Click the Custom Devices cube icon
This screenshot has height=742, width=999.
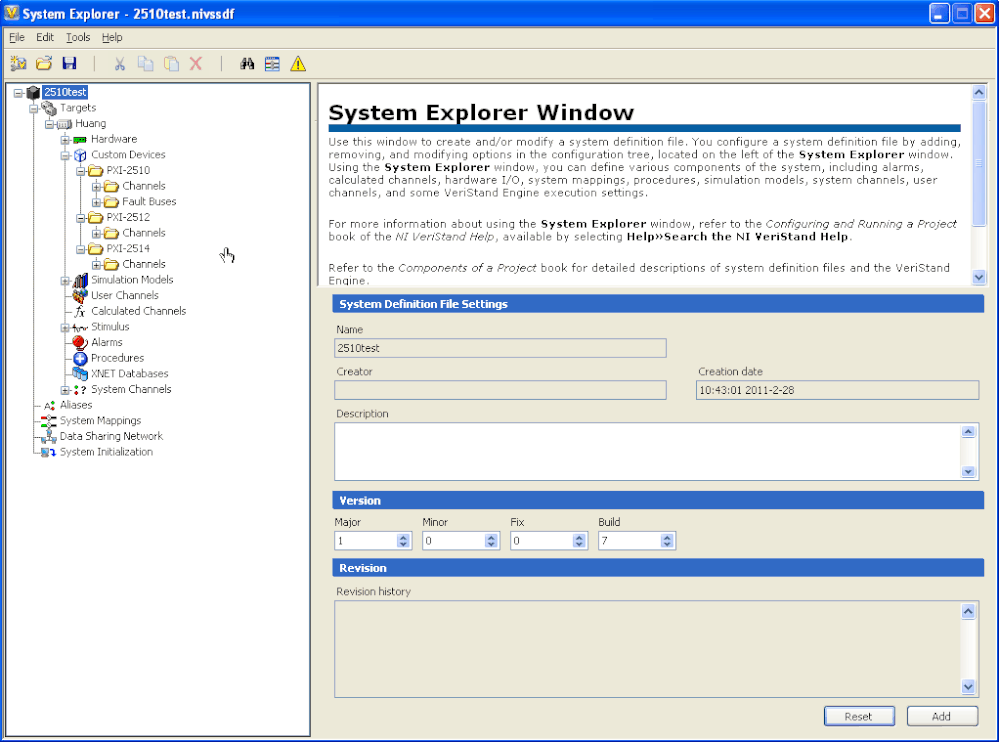click(80, 155)
